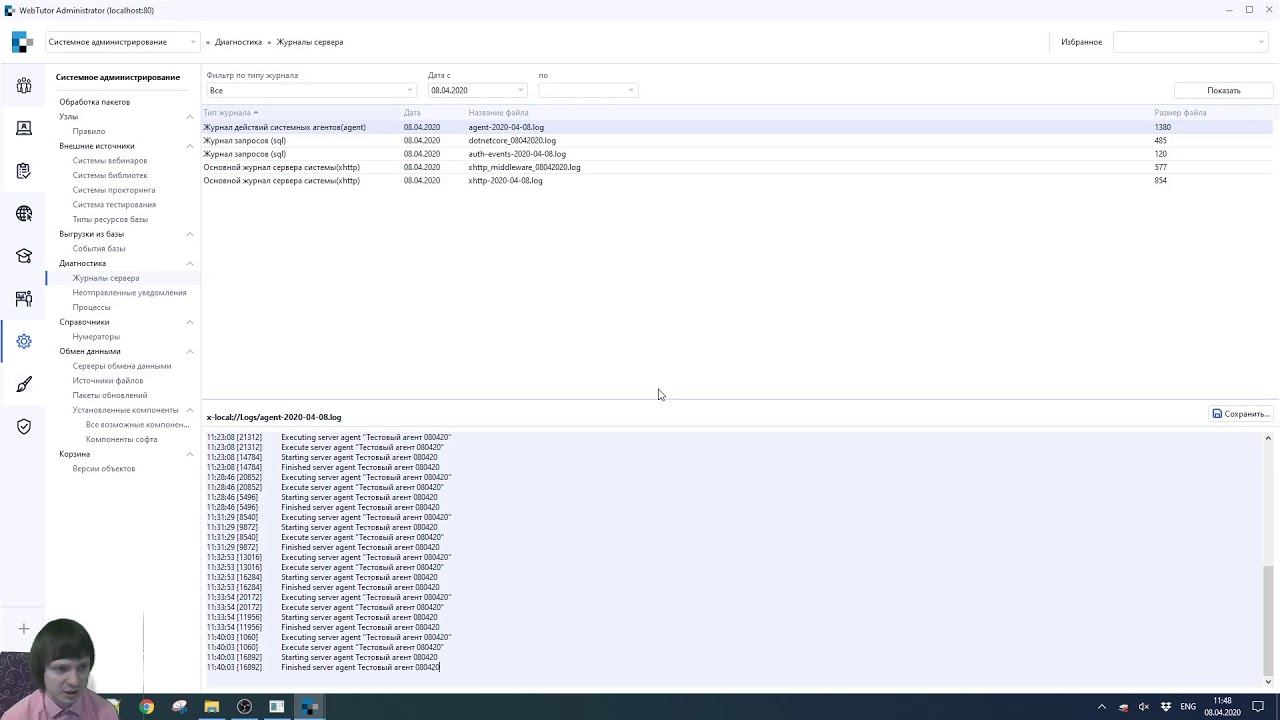Image resolution: width=1280 pixels, height=720 pixels.
Task: Open the laptop user sidebar section
Action: point(24,128)
